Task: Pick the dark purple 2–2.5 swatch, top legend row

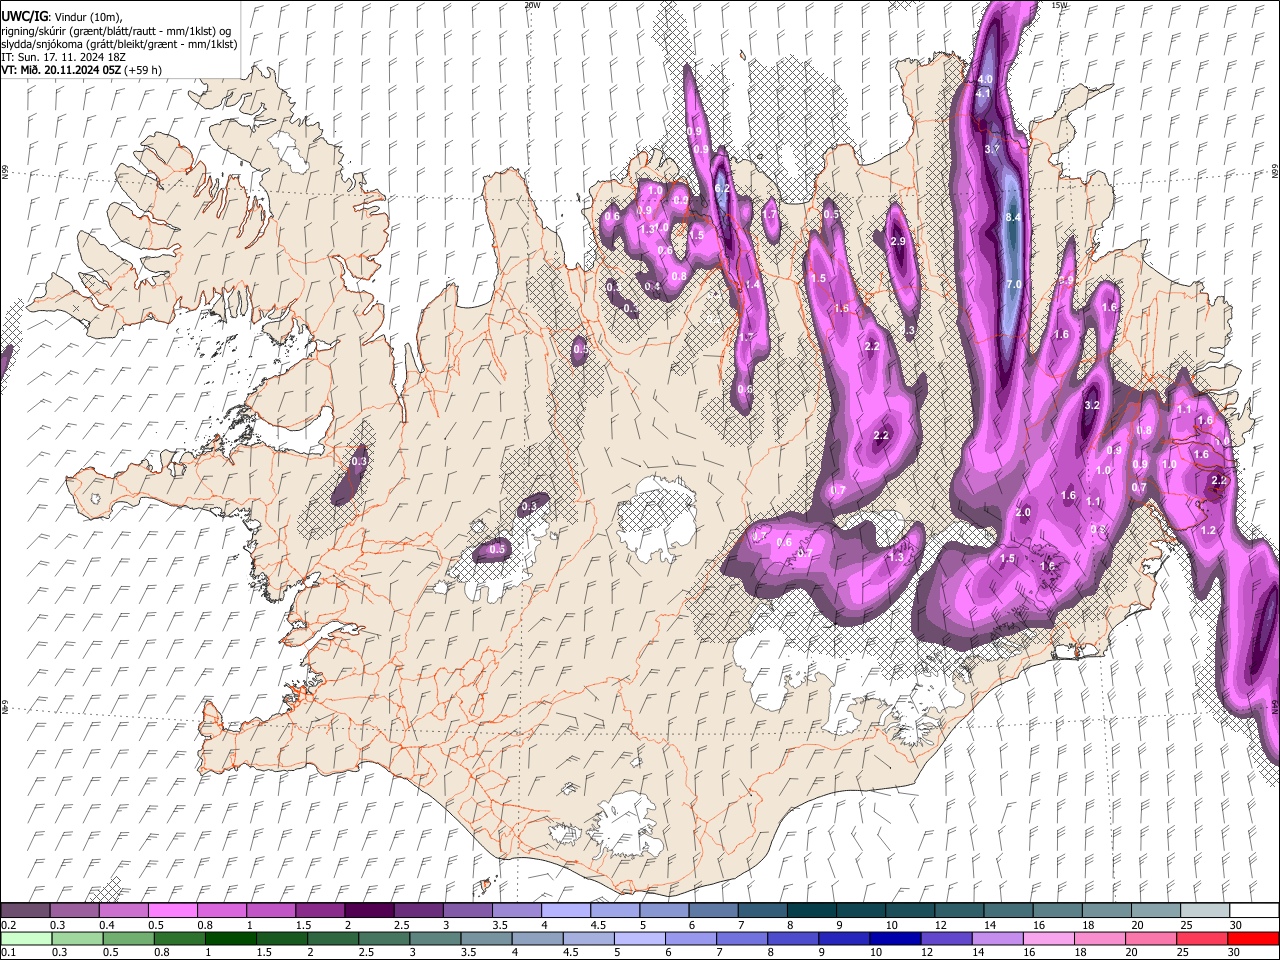Action: click(368, 910)
